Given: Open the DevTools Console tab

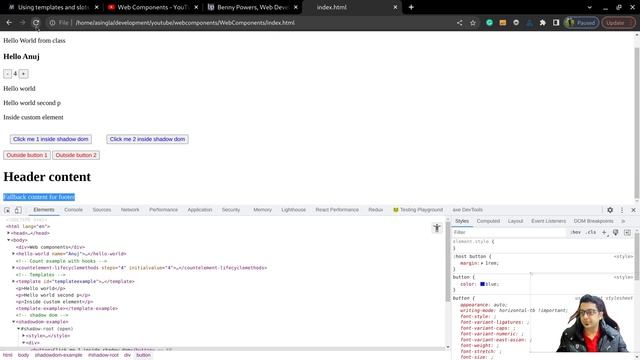Looking at the screenshot, I should 73,210.
